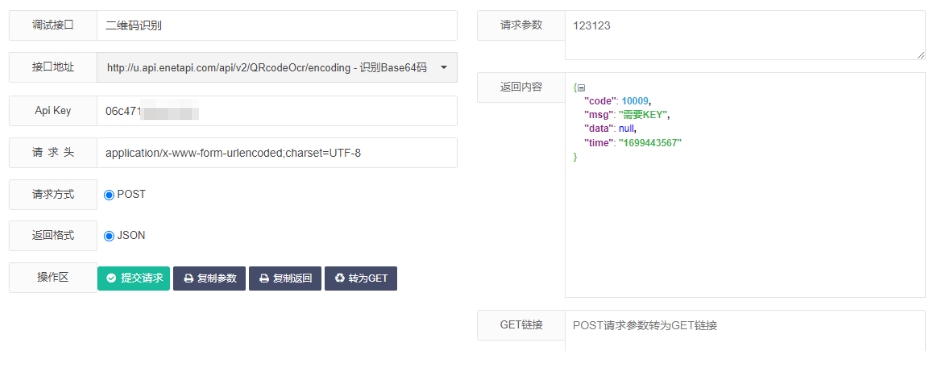Click the closing brace of JSON response
The height and width of the screenshot is (374, 934).
tap(575, 157)
